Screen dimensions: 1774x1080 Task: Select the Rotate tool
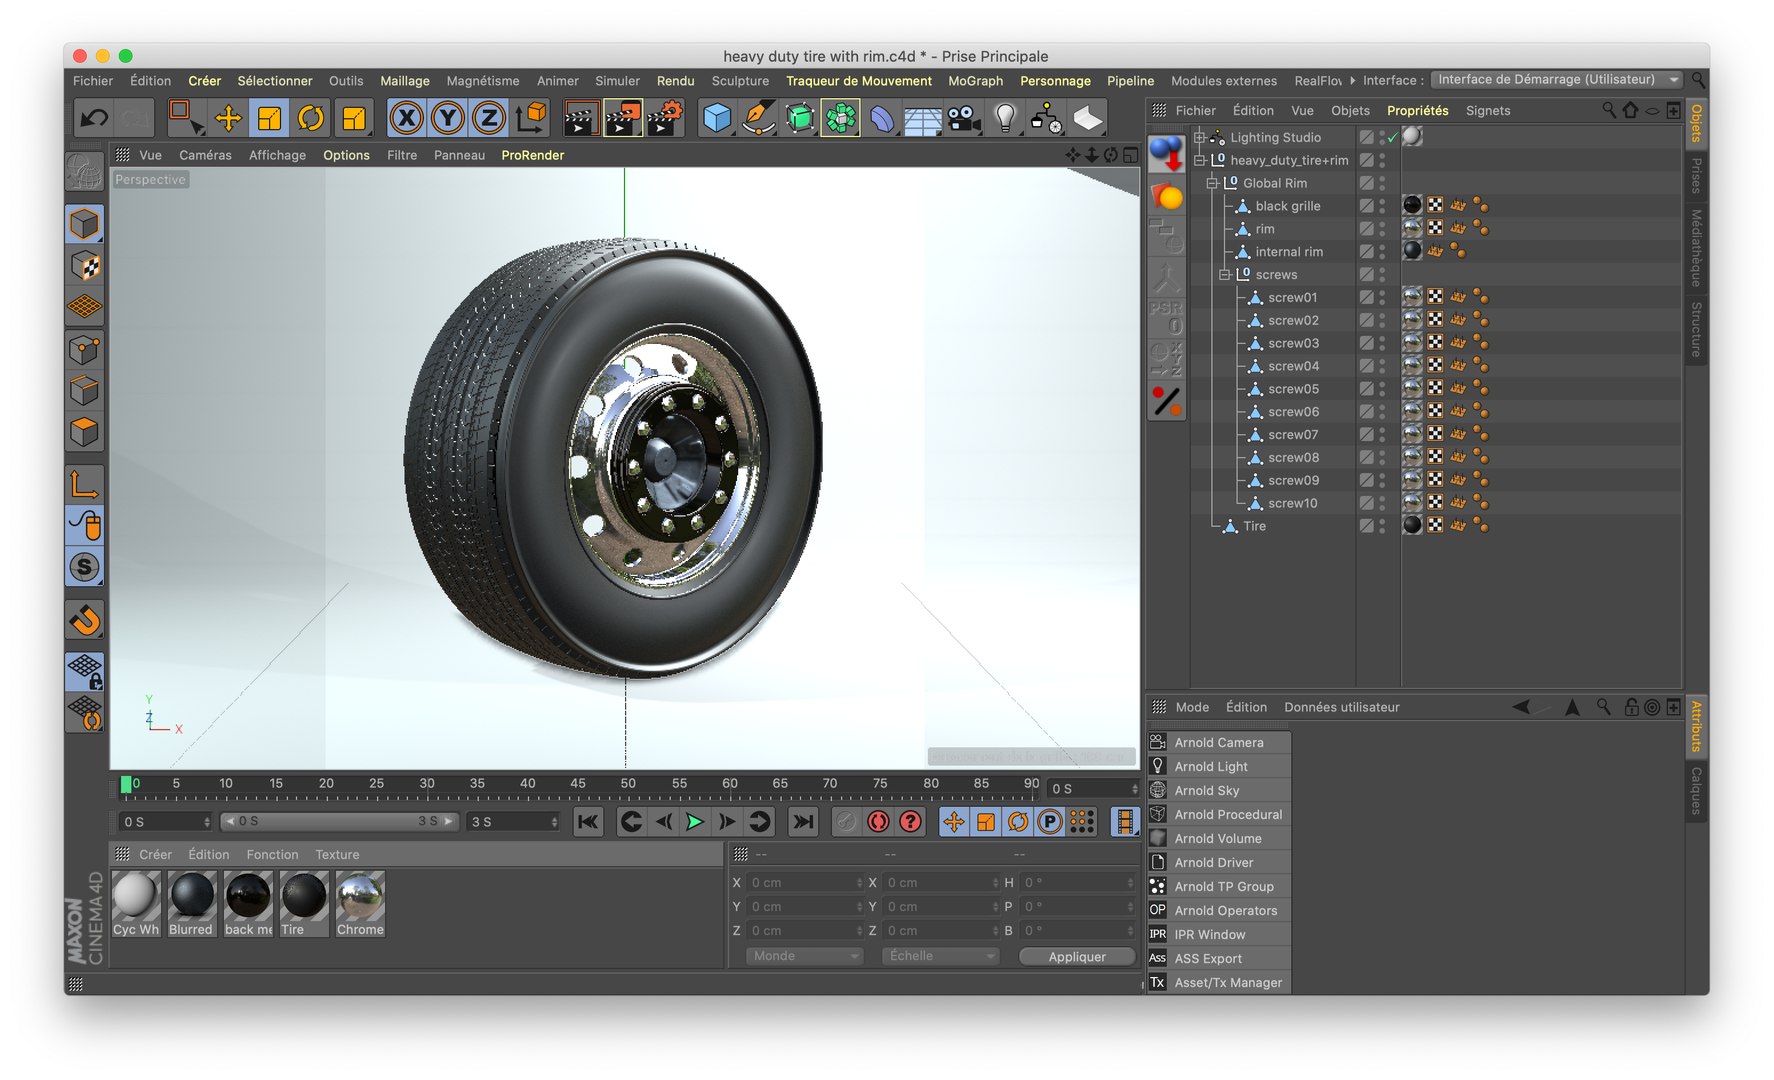click(311, 118)
